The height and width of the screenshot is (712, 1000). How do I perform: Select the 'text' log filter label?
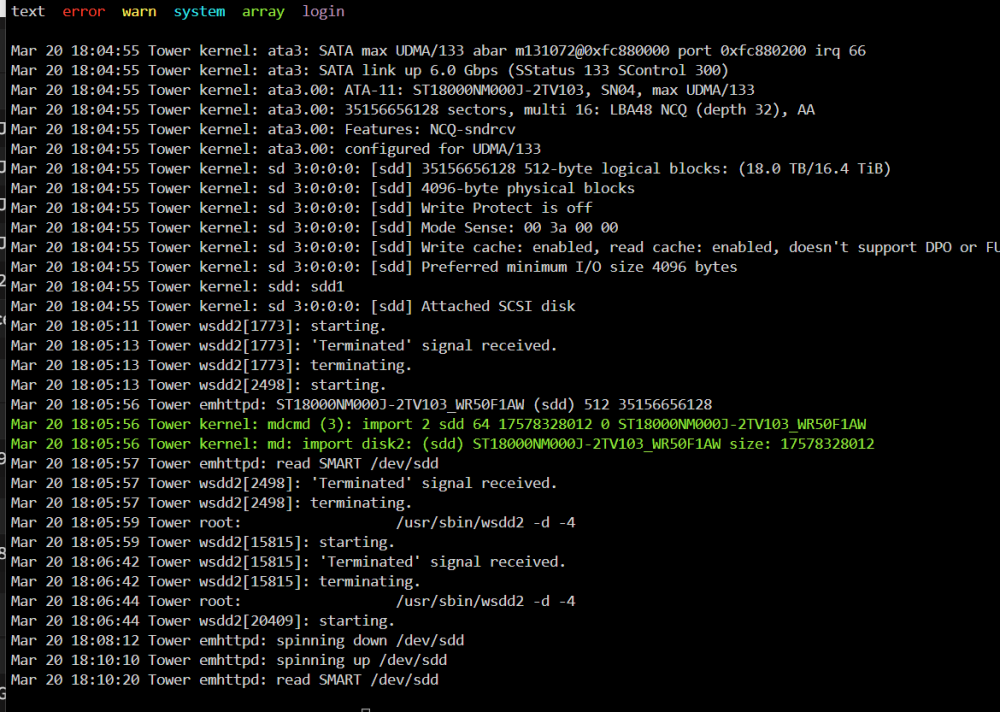pos(28,11)
